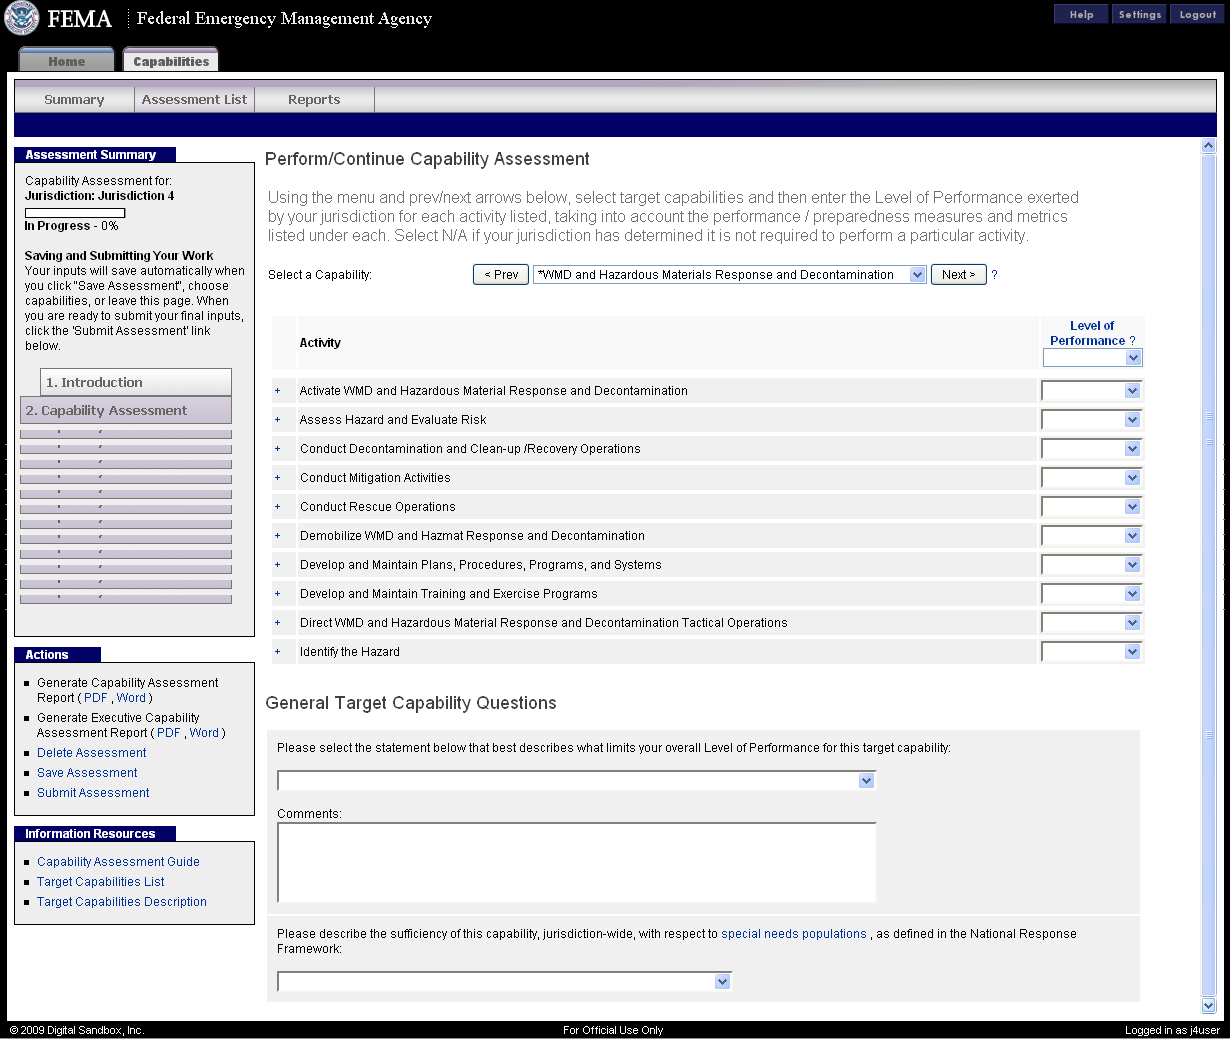Click the scrollbar down arrow
Image resolution: width=1230 pixels, height=1039 pixels.
[1208, 1006]
